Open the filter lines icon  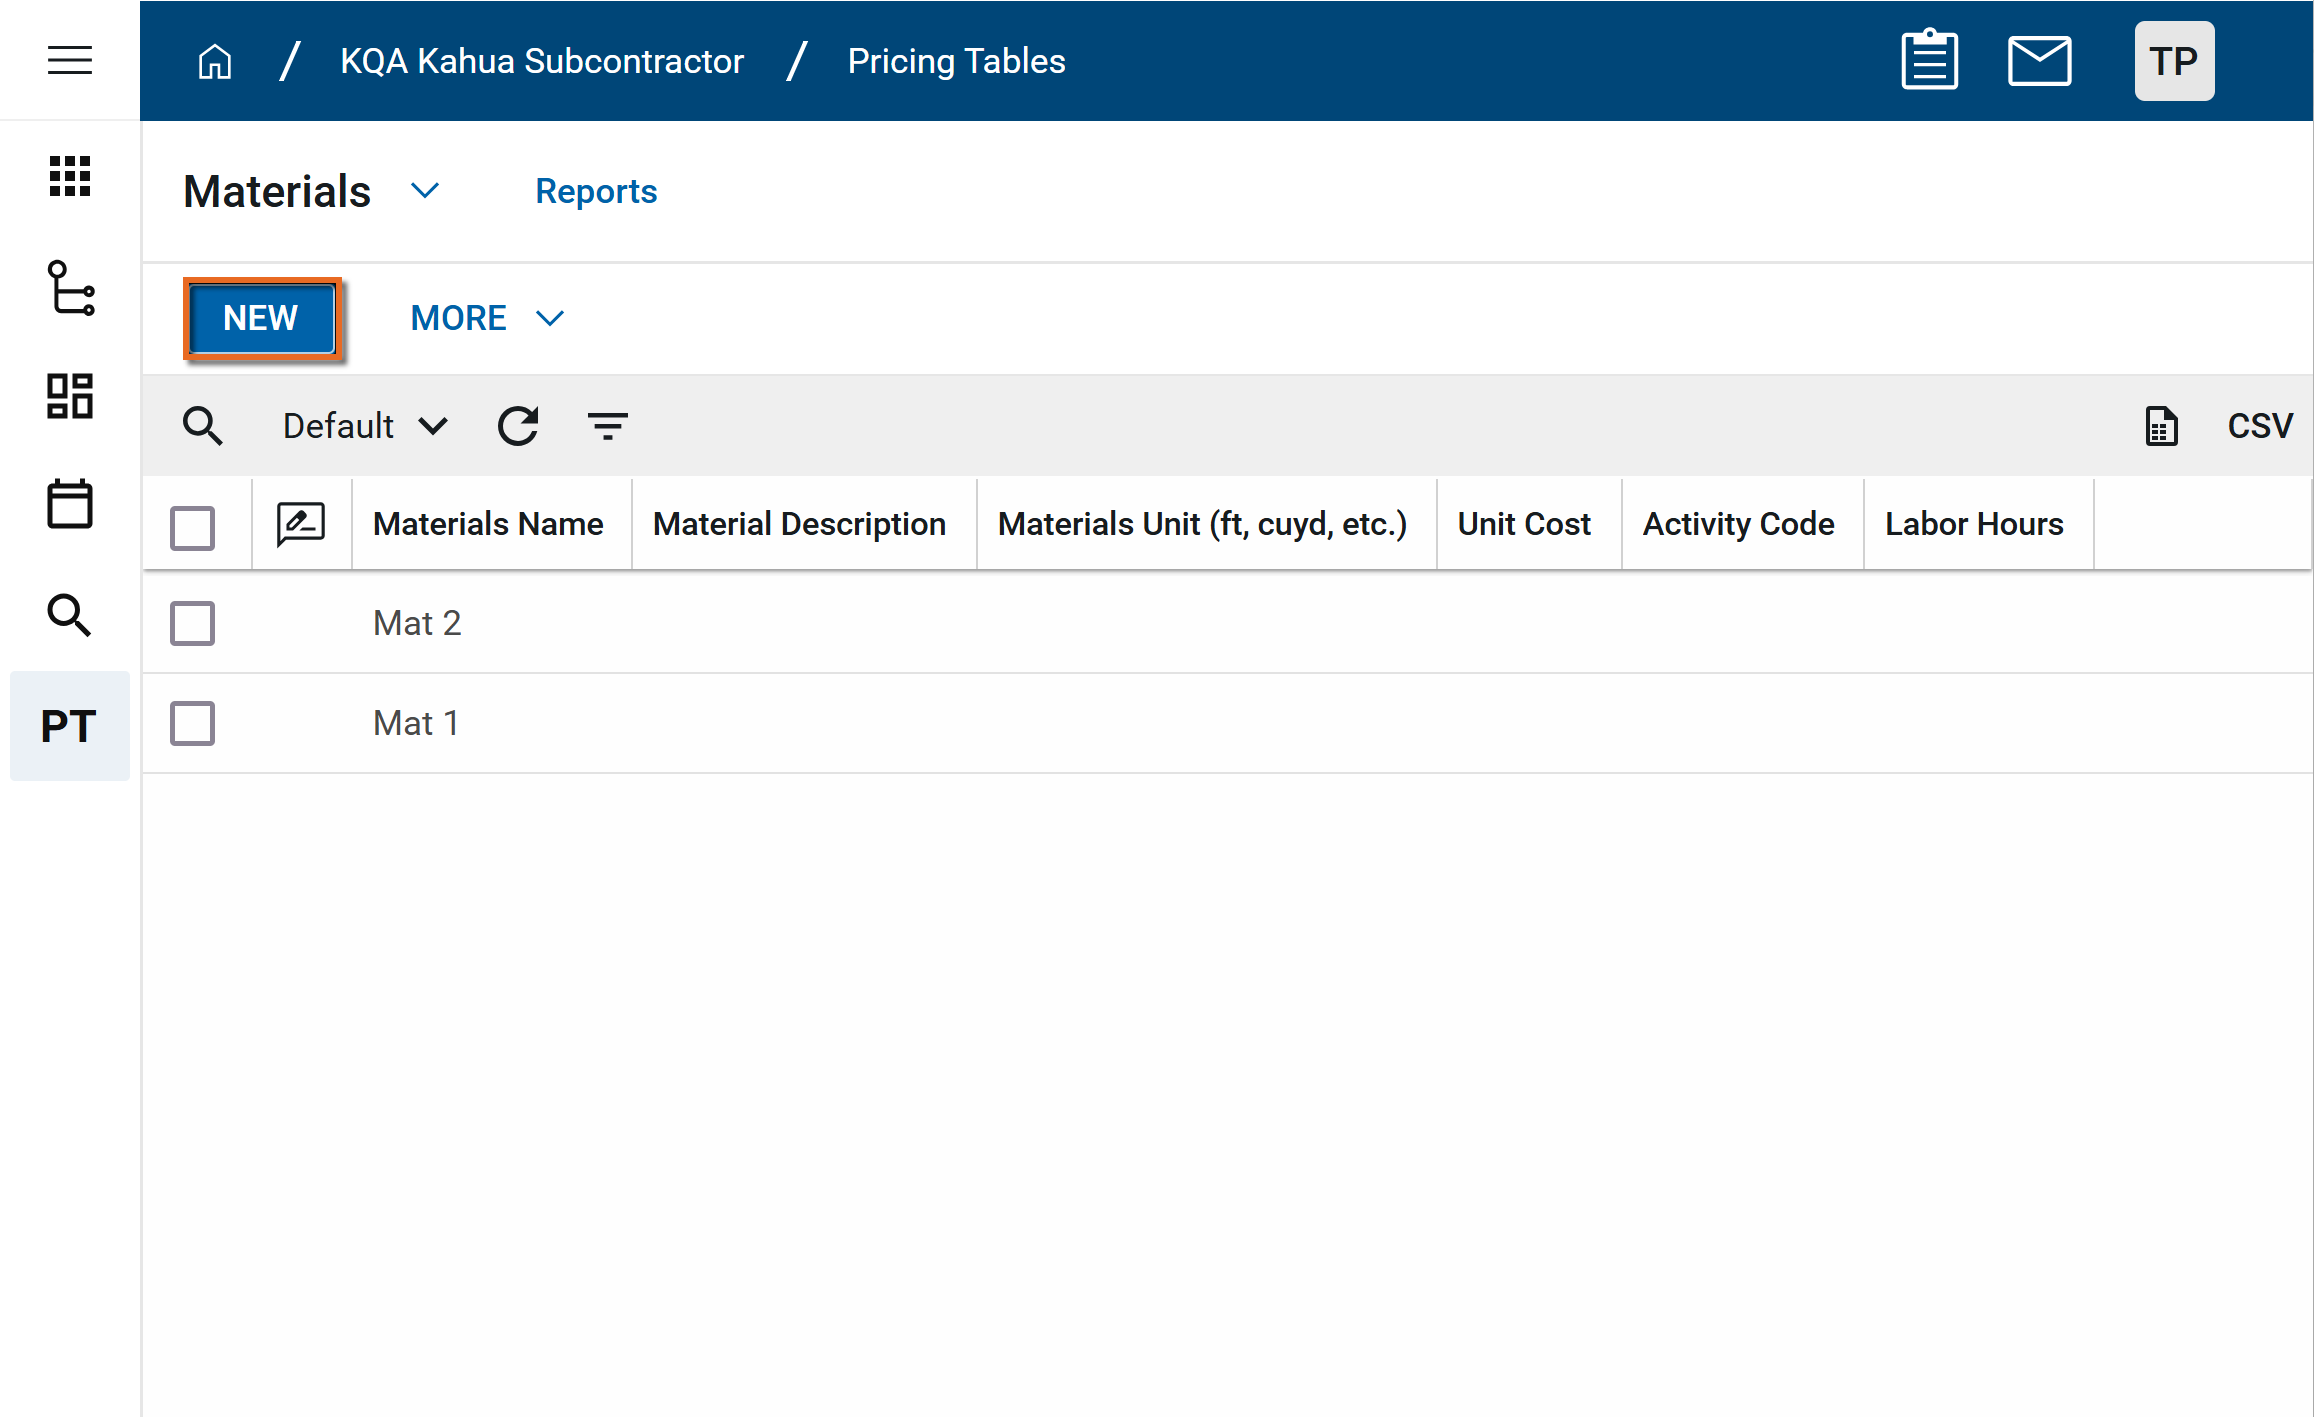(x=607, y=426)
